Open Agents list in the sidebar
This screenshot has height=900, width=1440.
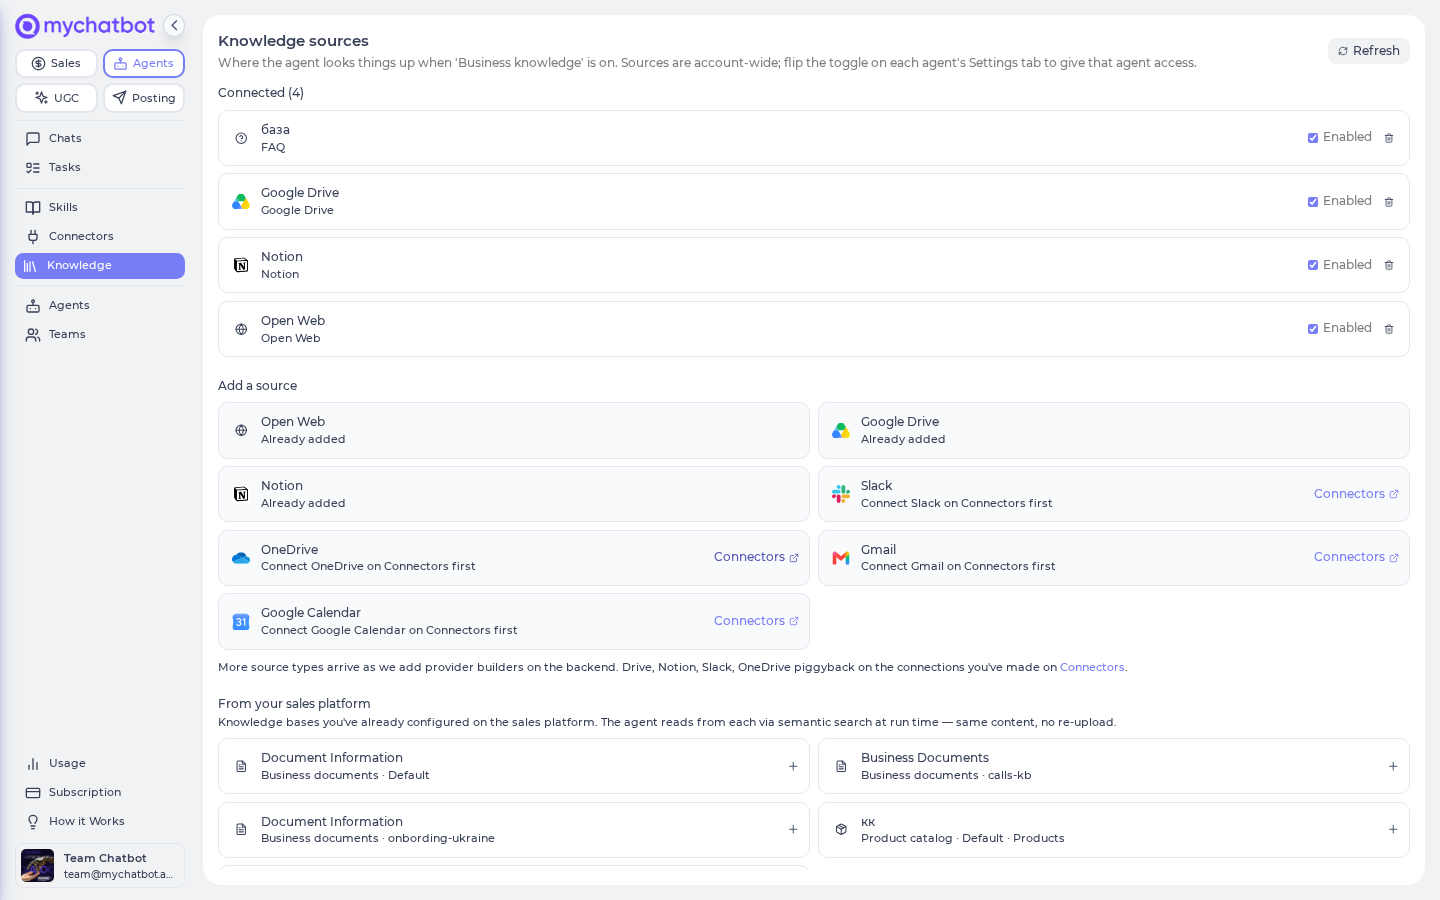pos(100,306)
